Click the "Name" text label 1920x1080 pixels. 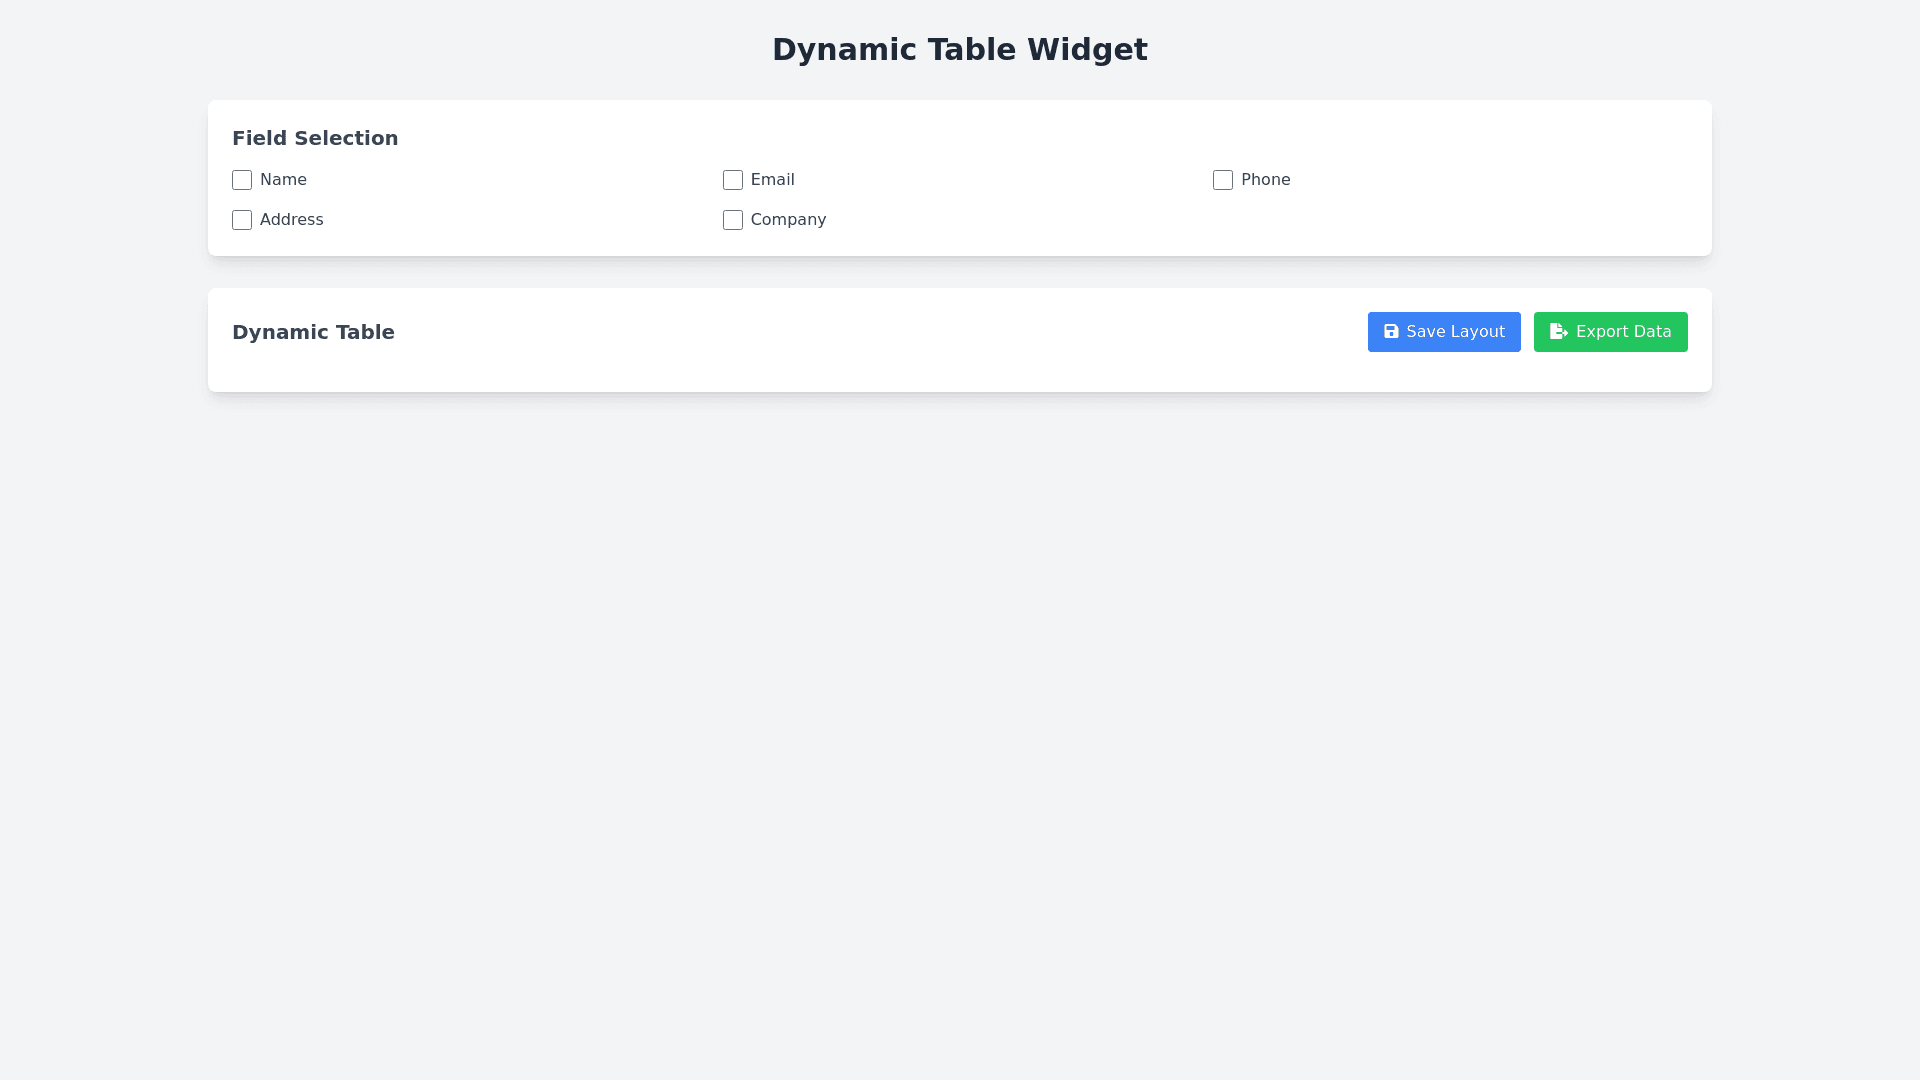pos(283,180)
